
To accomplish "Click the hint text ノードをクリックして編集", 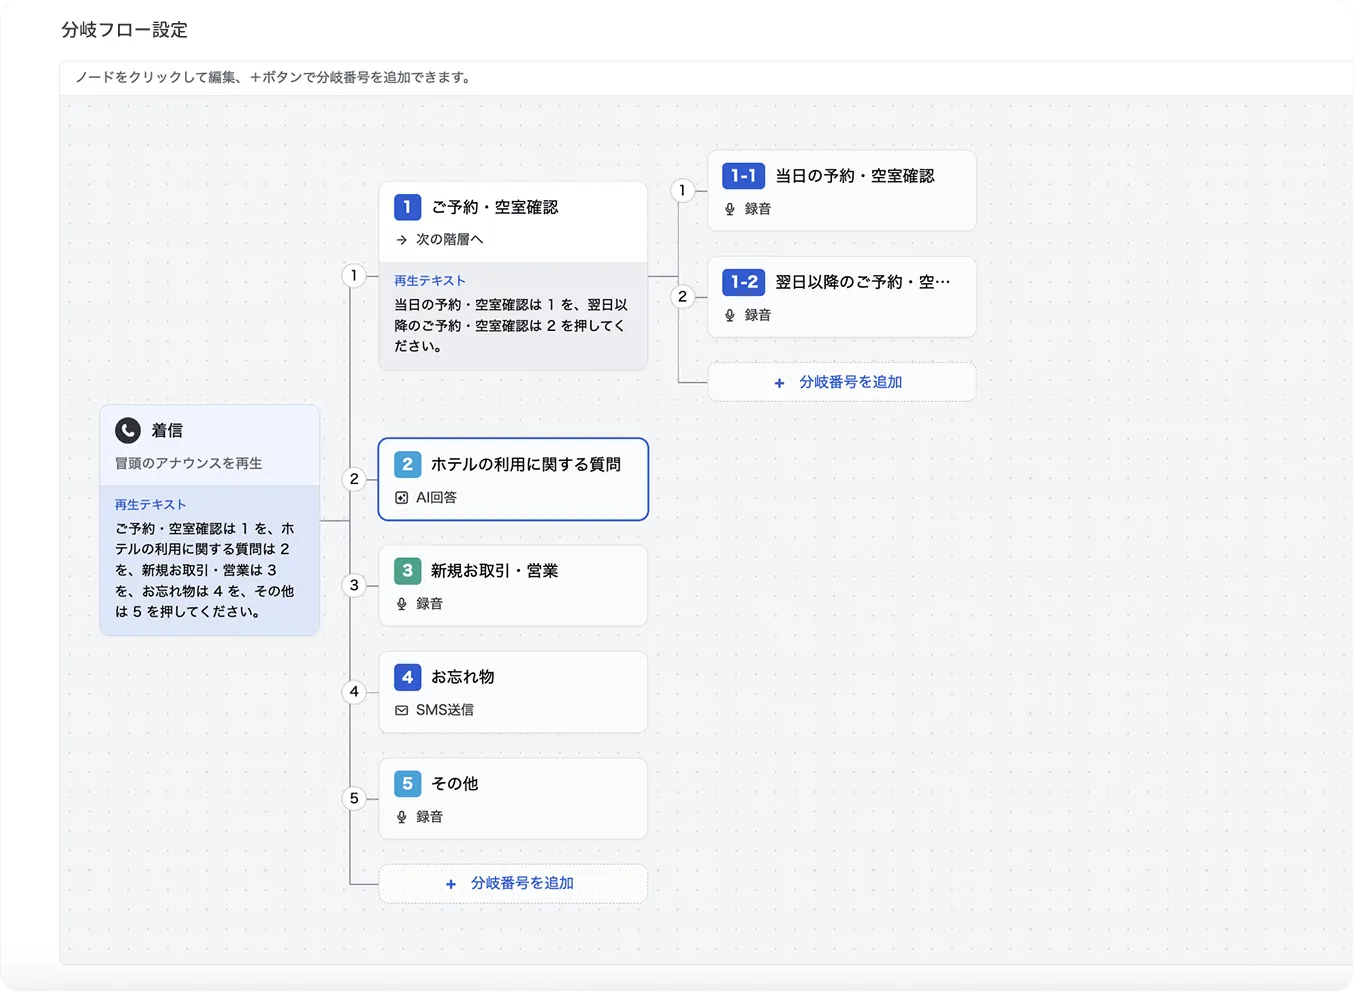I will pyautogui.click(x=273, y=77).
